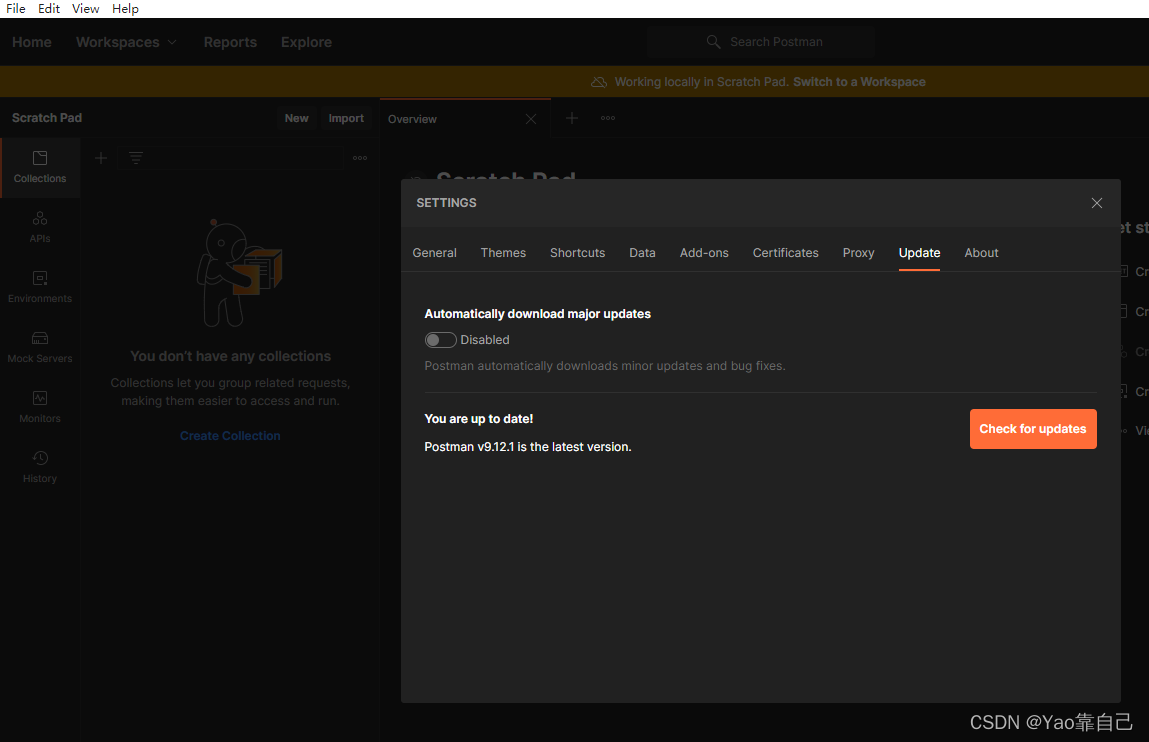Click the Disabled toggle label
1149x742 pixels.
[485, 340]
